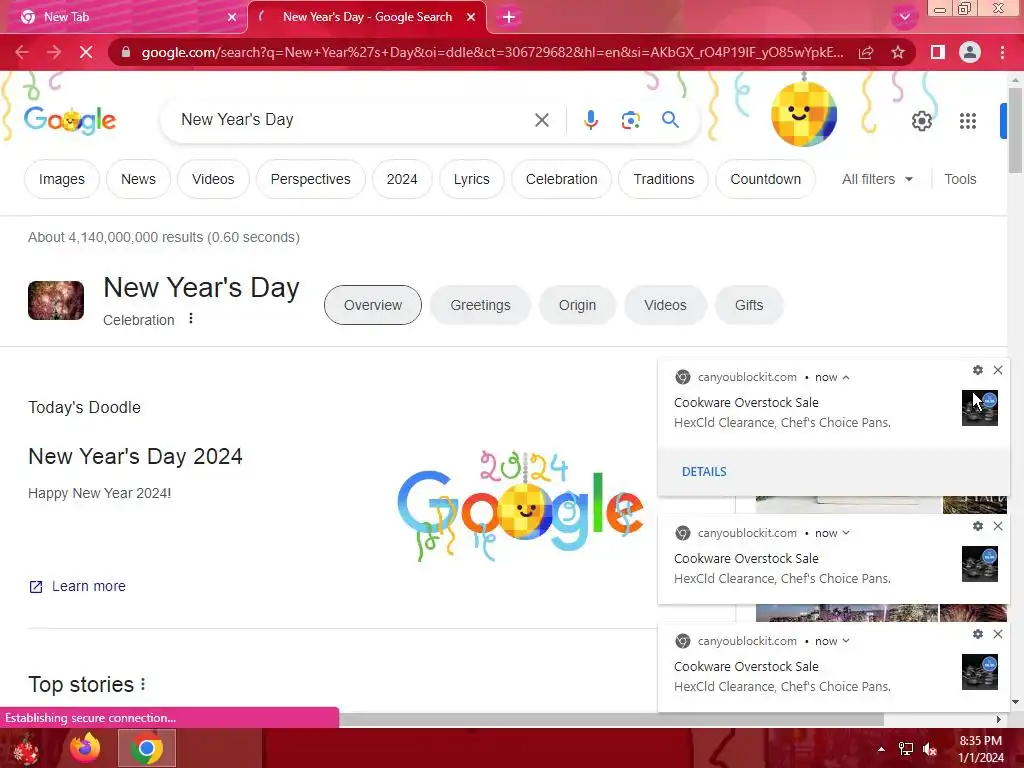The image size is (1024, 768).
Task: Click the share page icon in address bar
Action: pyautogui.click(x=866, y=52)
